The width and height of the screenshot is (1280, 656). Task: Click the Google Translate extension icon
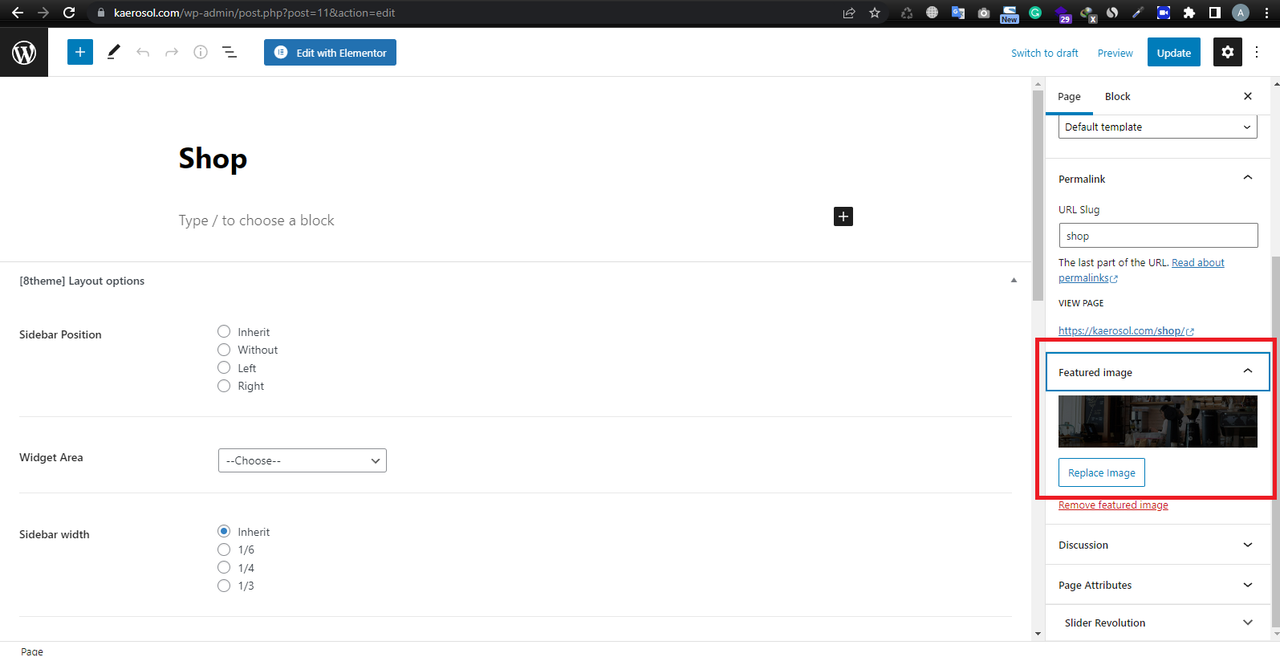point(958,13)
